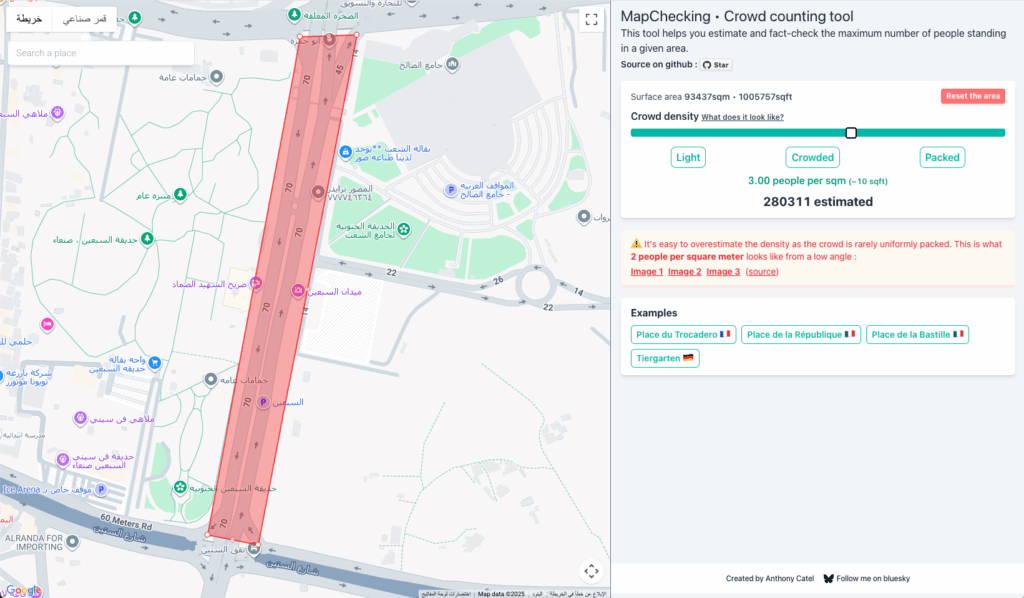Load Place de la Bastille example
The image size is (1024, 598).
(917, 334)
